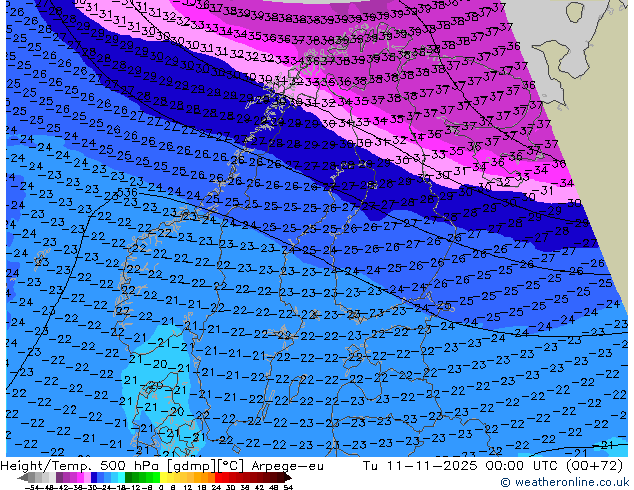Click the '536' contour height label
Viewport: 634px width, 490px height.
point(127,192)
